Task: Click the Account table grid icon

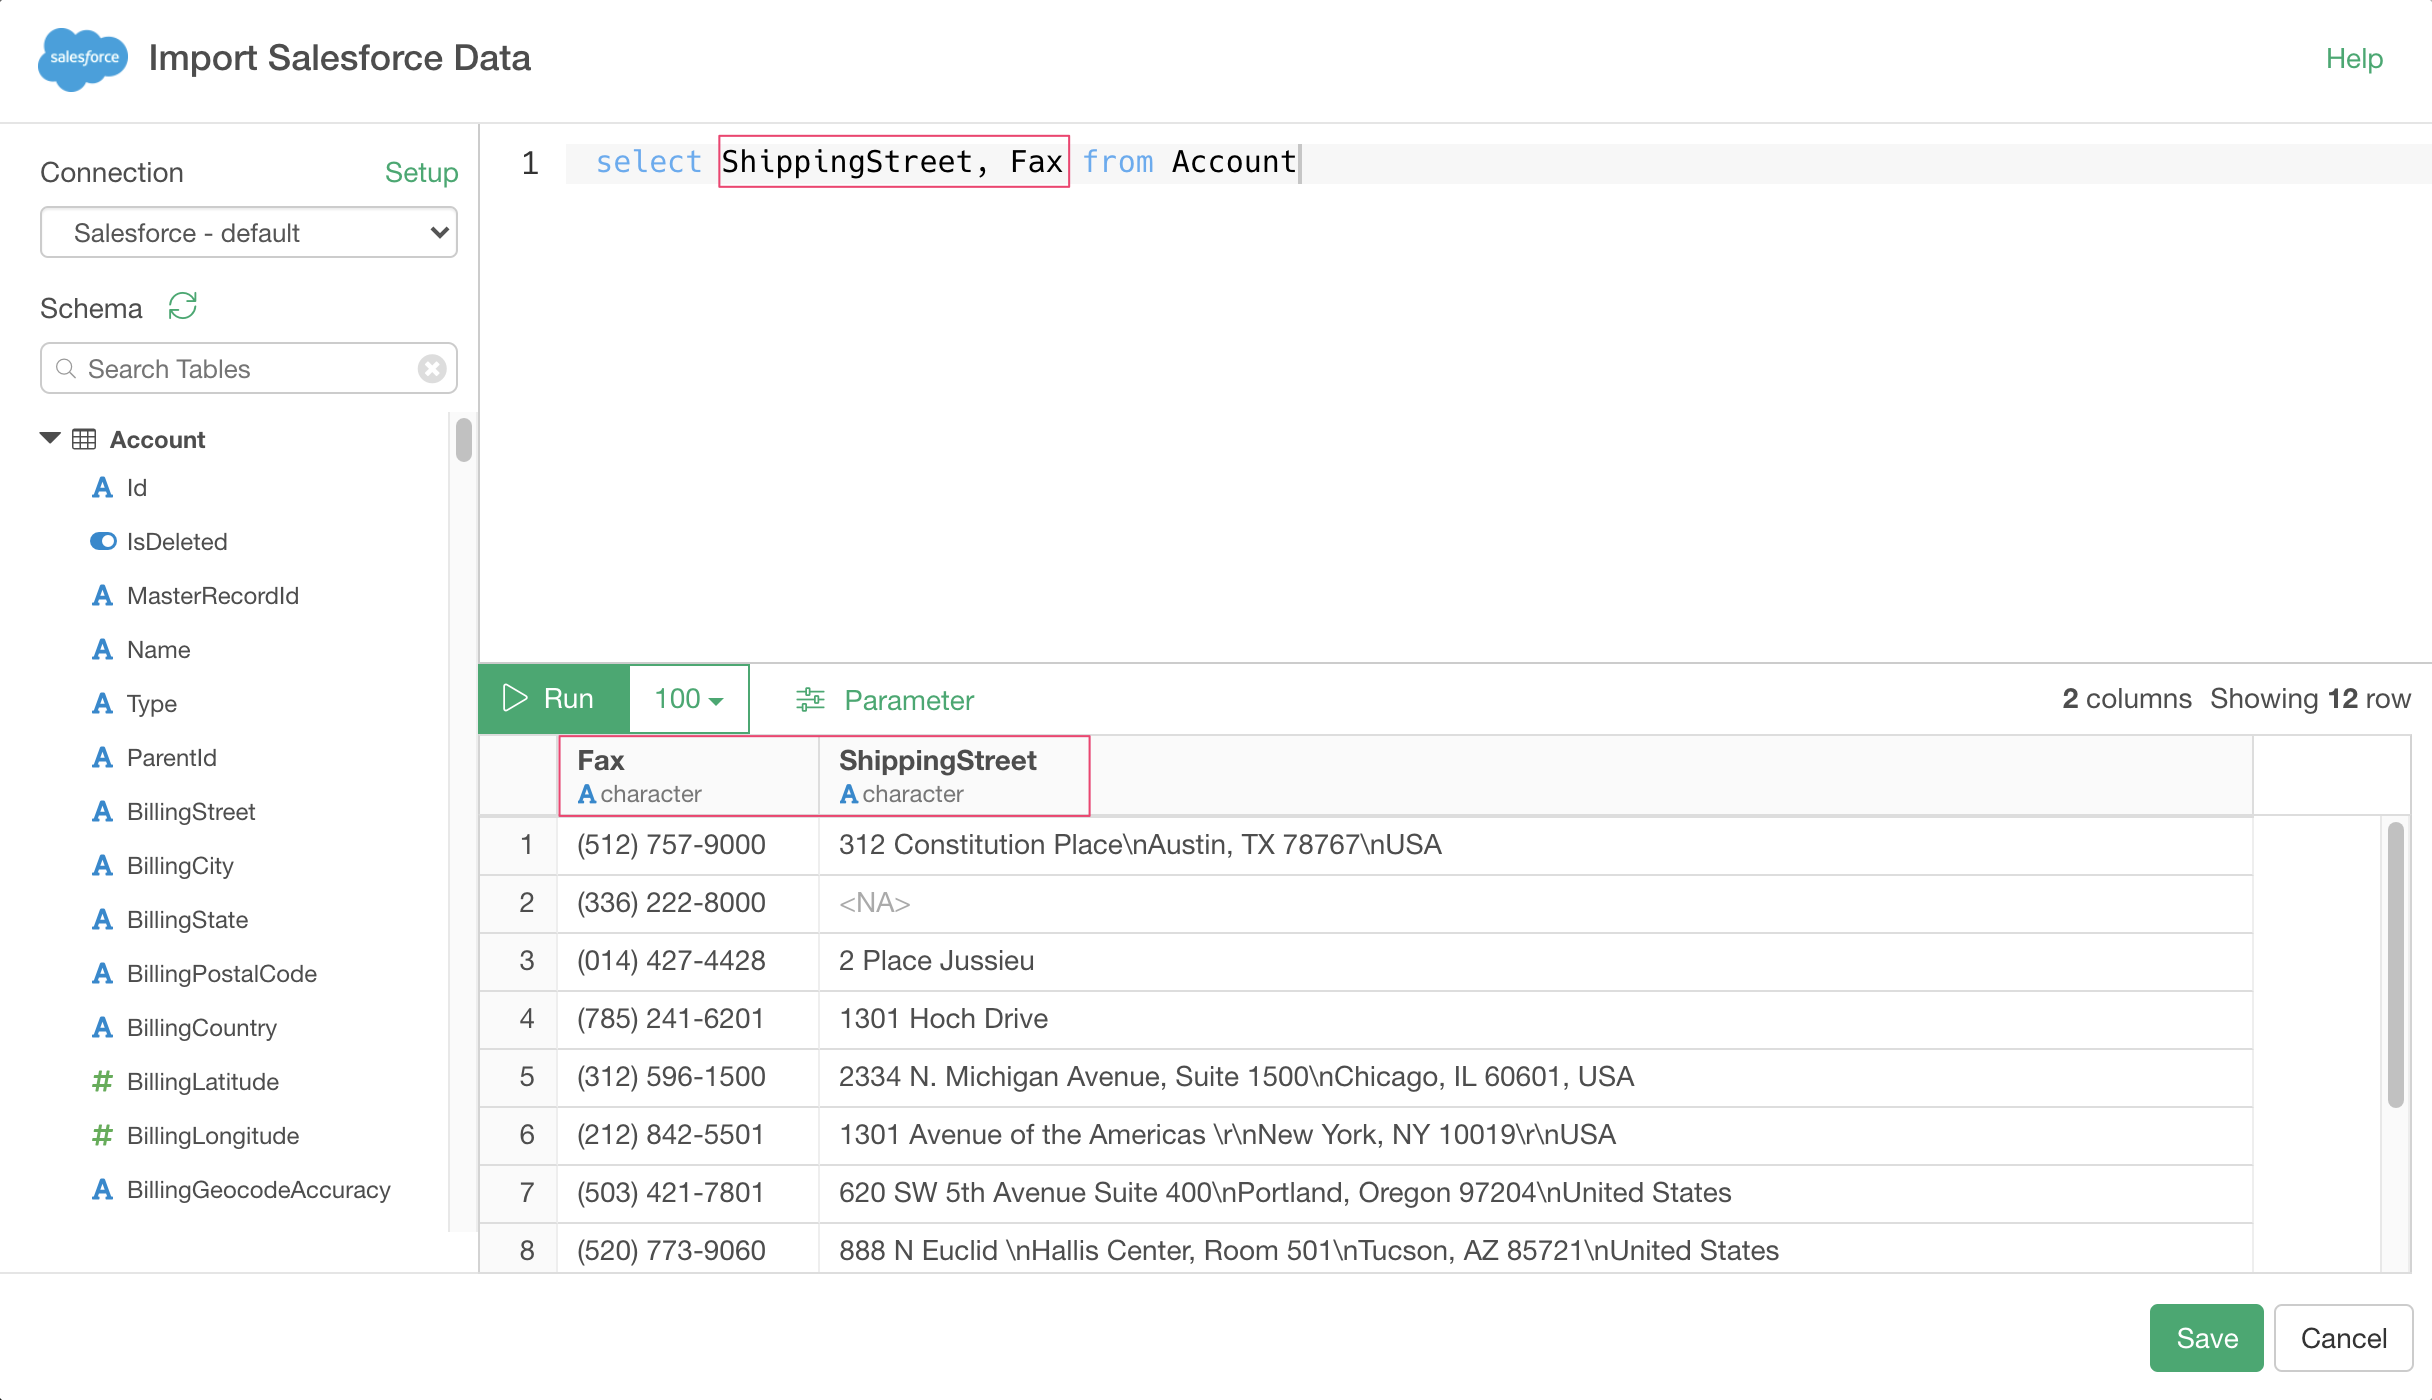Action: (x=84, y=440)
